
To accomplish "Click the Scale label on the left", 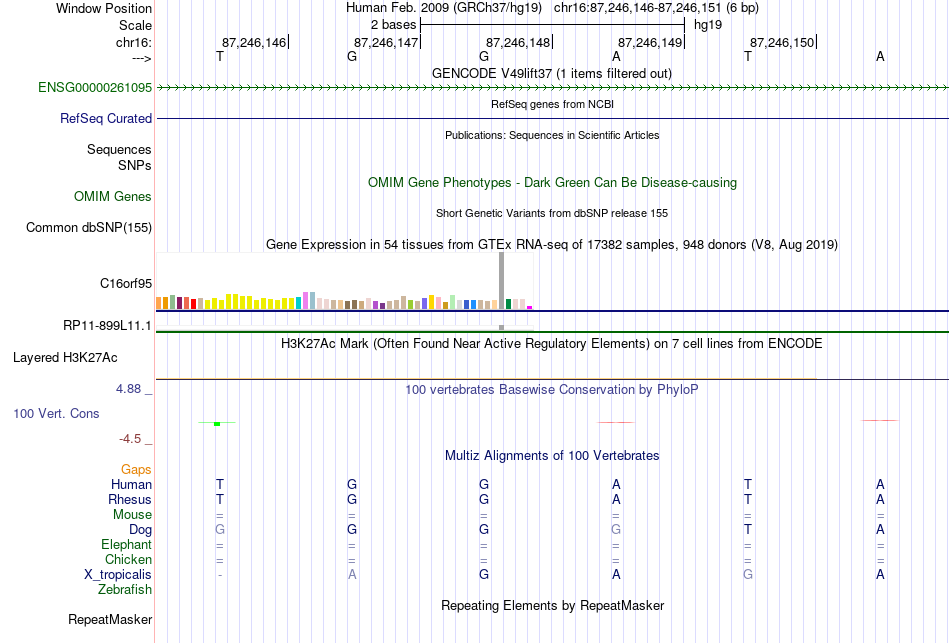I will [x=136, y=26].
